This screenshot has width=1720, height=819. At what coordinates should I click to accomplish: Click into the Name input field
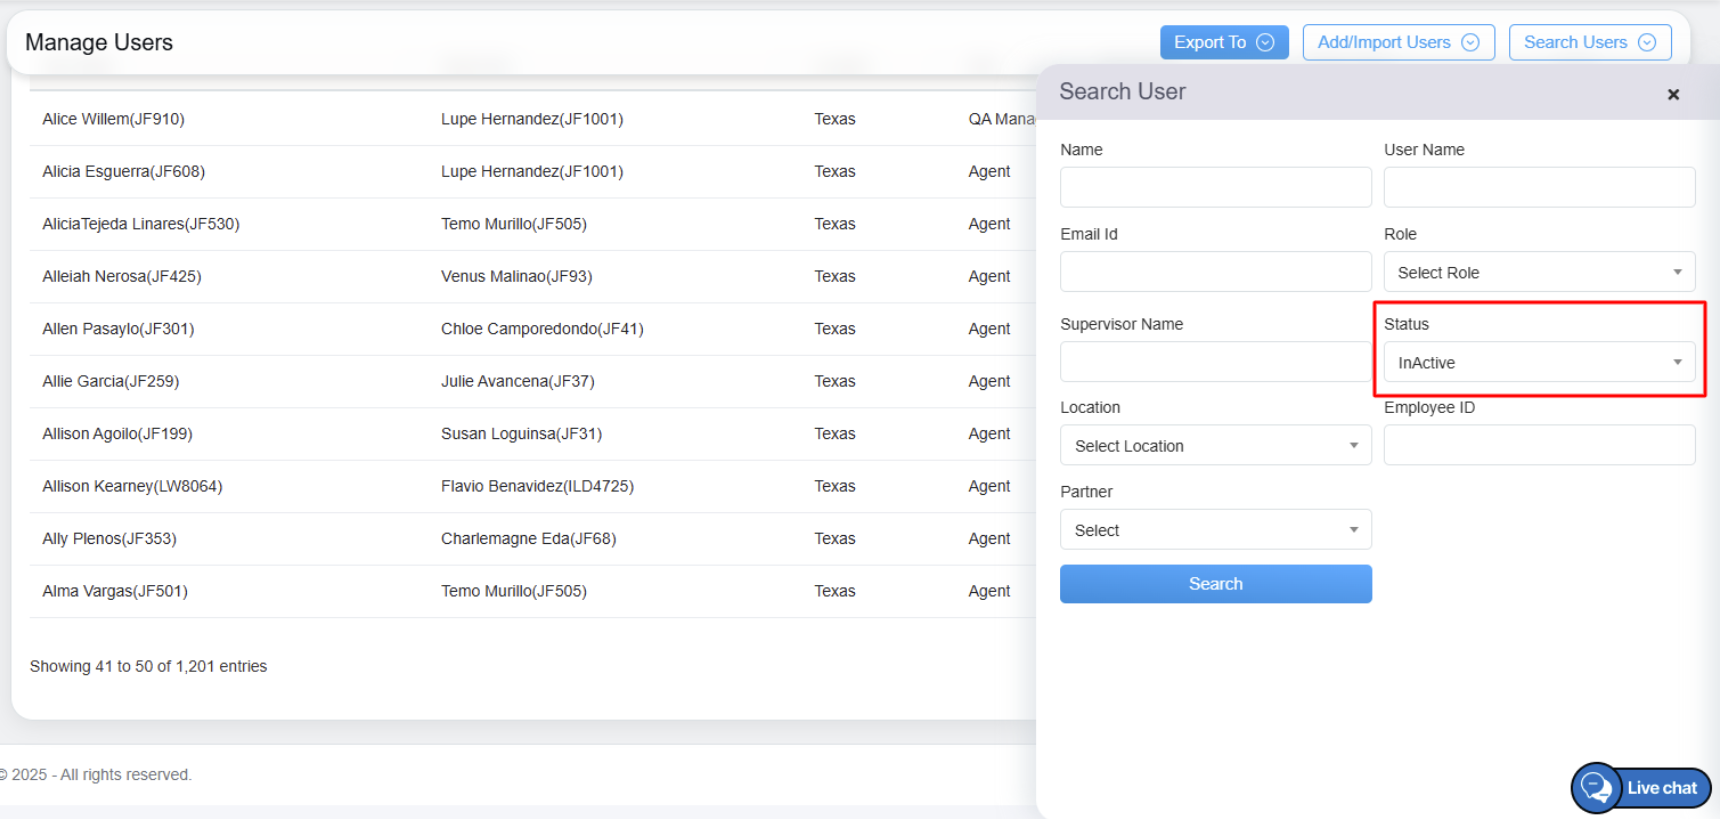tap(1215, 187)
